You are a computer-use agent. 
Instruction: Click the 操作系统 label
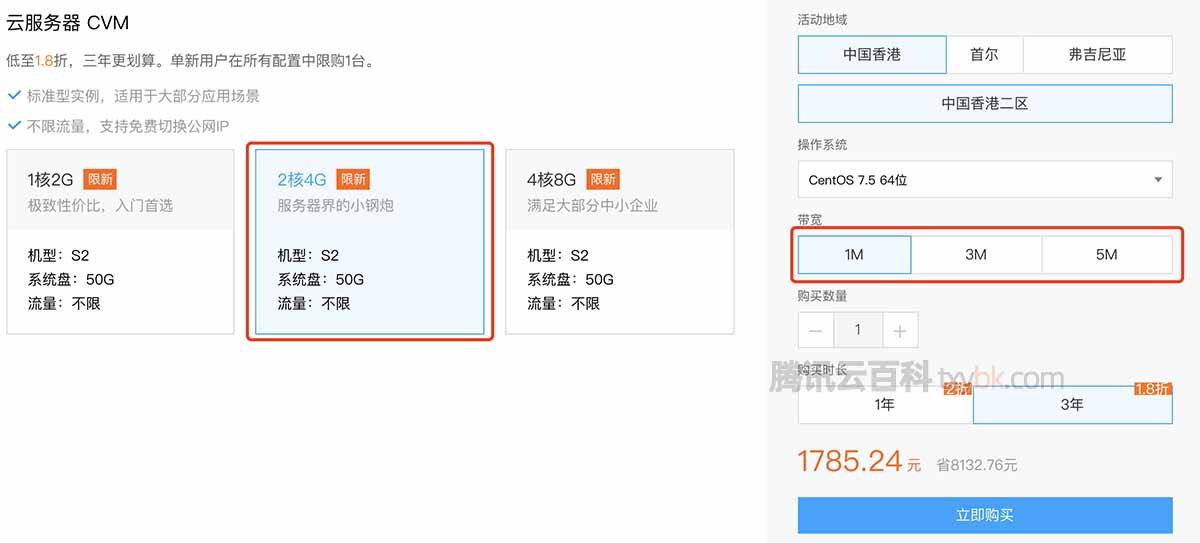point(823,145)
